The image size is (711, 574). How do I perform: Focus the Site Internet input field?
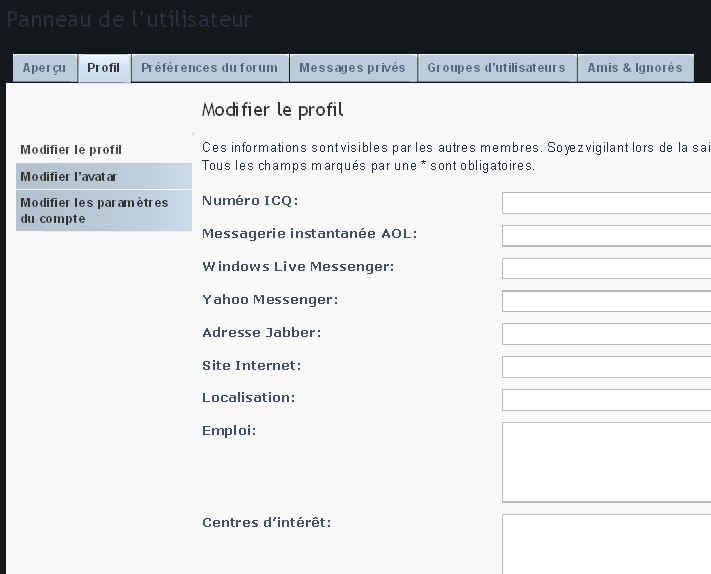click(606, 367)
